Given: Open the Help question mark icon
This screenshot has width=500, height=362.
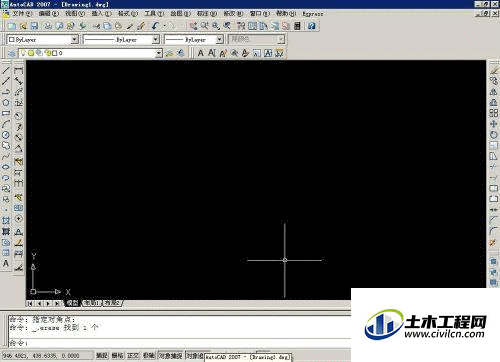Looking at the screenshot, I should [x=312, y=26].
